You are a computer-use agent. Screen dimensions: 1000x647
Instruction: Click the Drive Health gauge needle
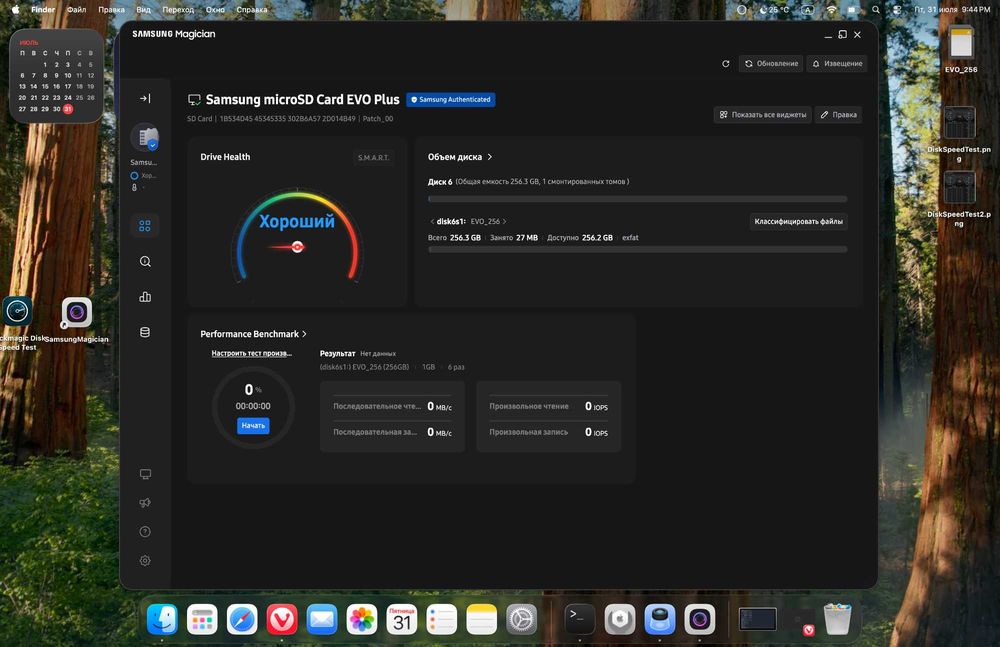(284, 247)
